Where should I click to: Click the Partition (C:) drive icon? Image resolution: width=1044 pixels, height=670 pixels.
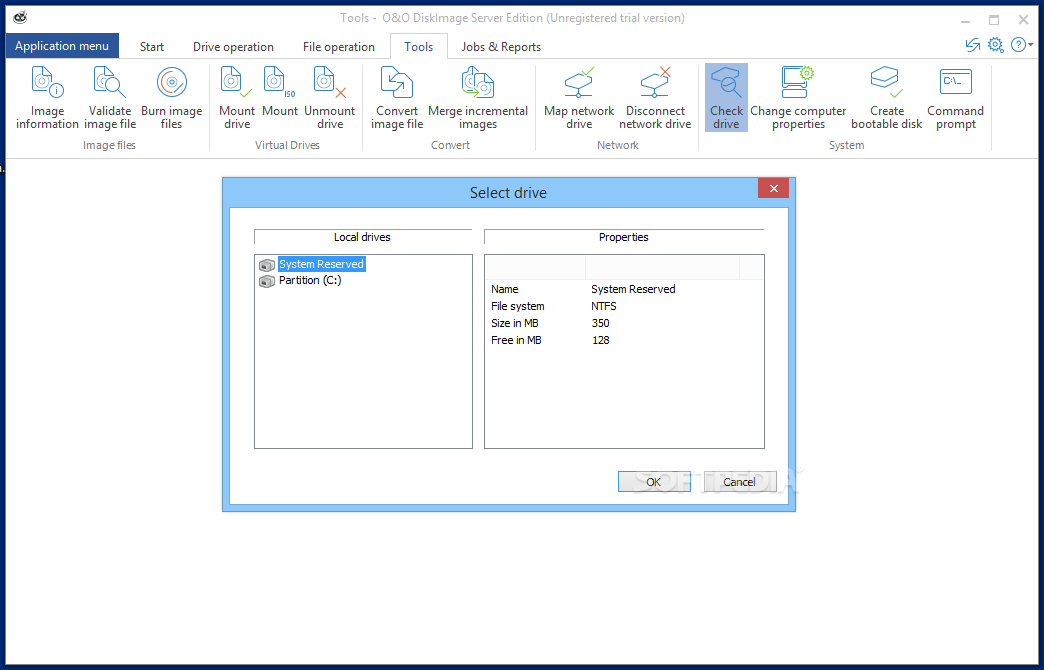click(x=267, y=281)
